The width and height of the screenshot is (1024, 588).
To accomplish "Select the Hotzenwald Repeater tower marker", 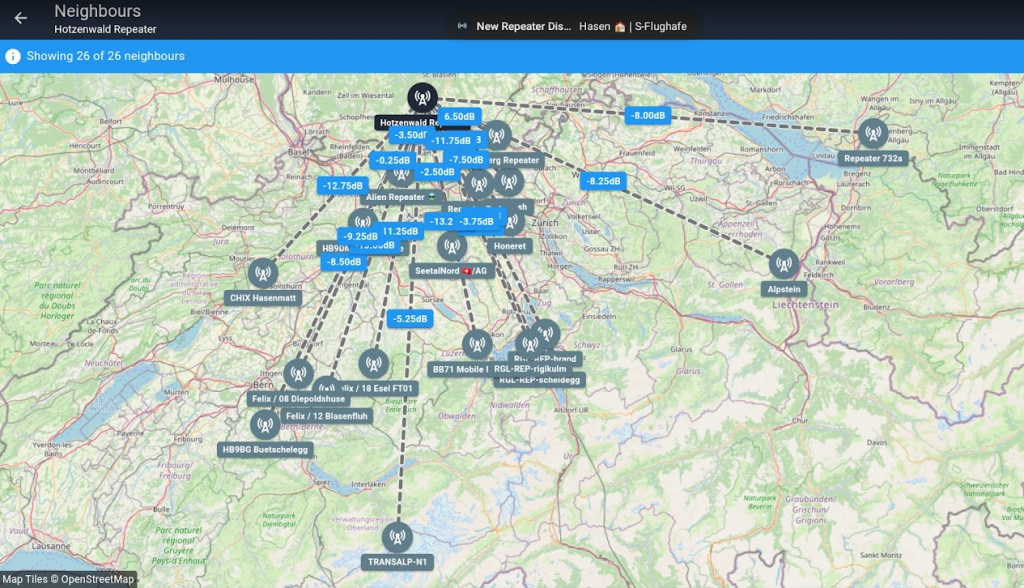I will tap(422, 98).
